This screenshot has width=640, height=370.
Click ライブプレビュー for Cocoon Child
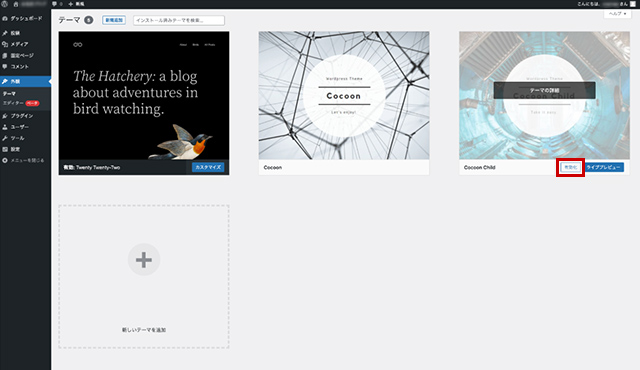point(603,167)
